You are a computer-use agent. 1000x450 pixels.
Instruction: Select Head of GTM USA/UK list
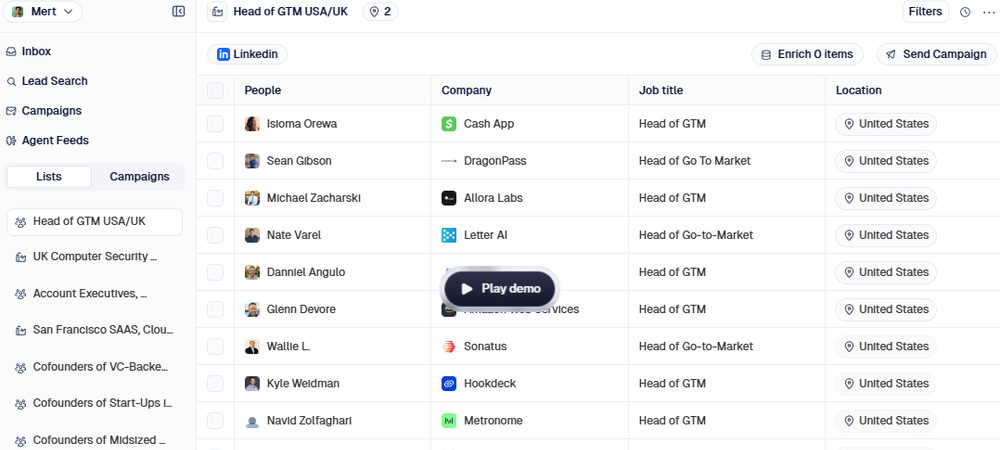[94, 222]
